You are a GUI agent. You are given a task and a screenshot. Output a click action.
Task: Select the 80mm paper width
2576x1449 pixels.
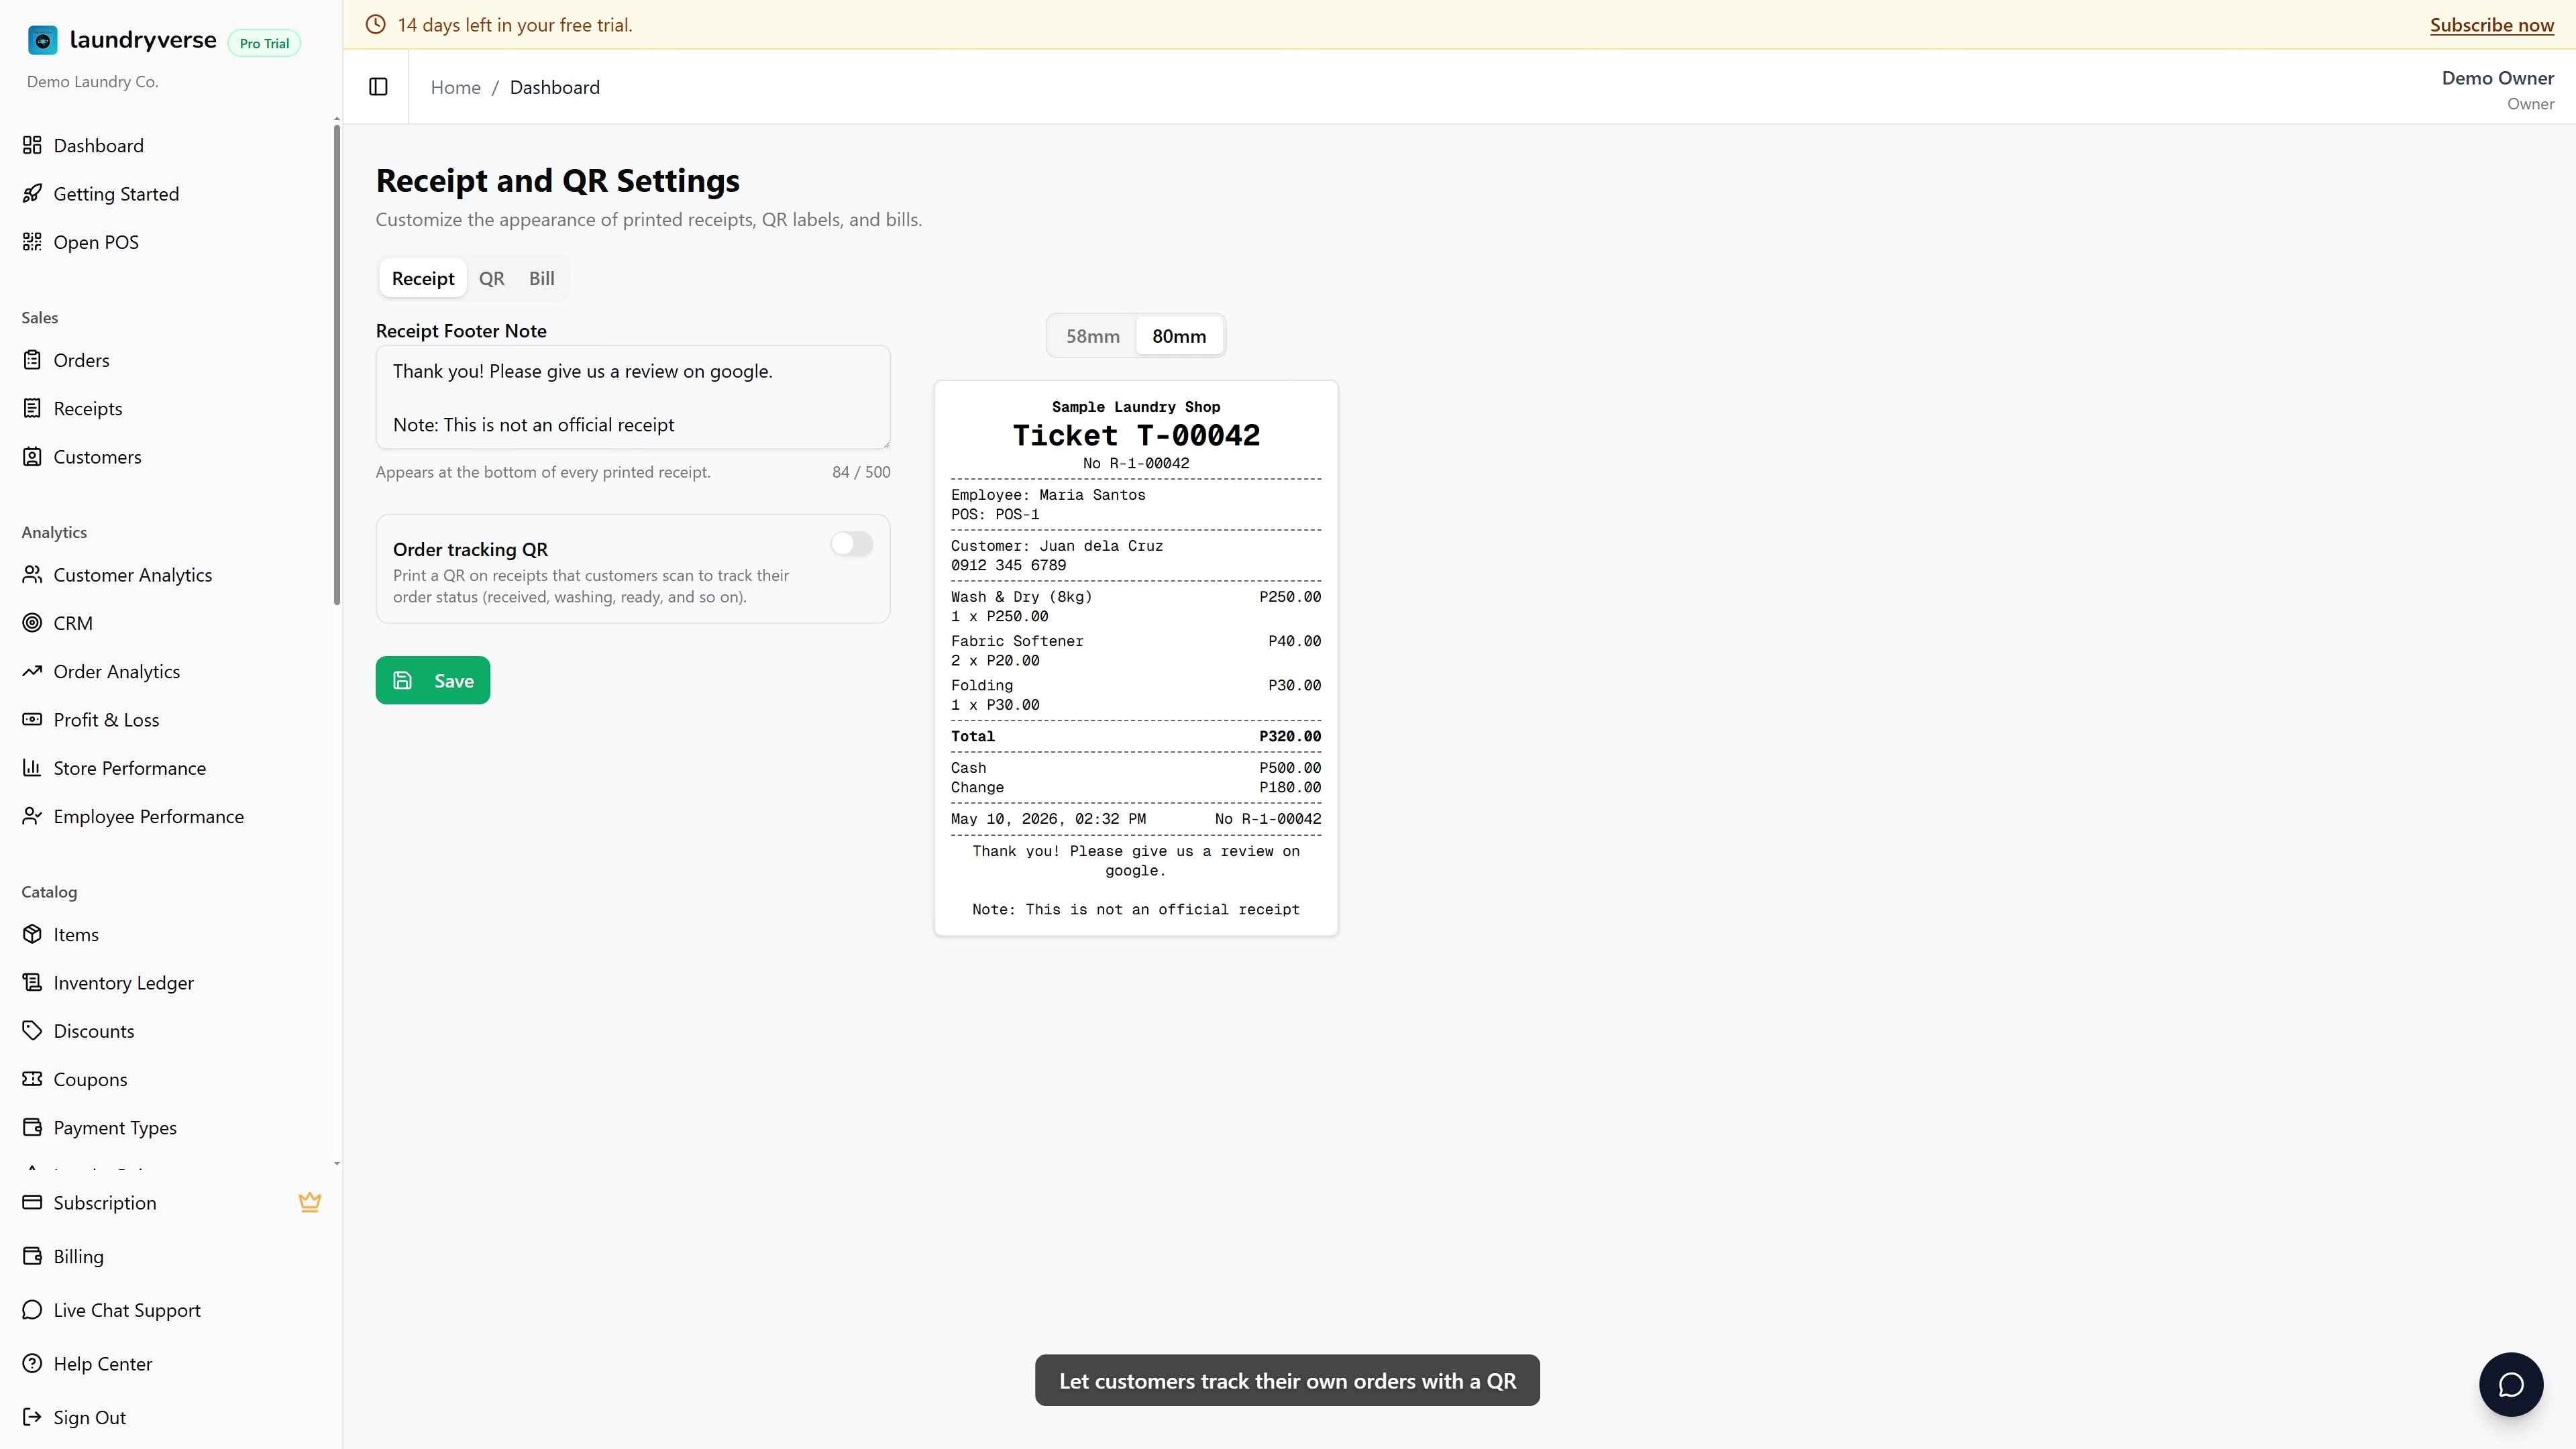click(x=1179, y=336)
